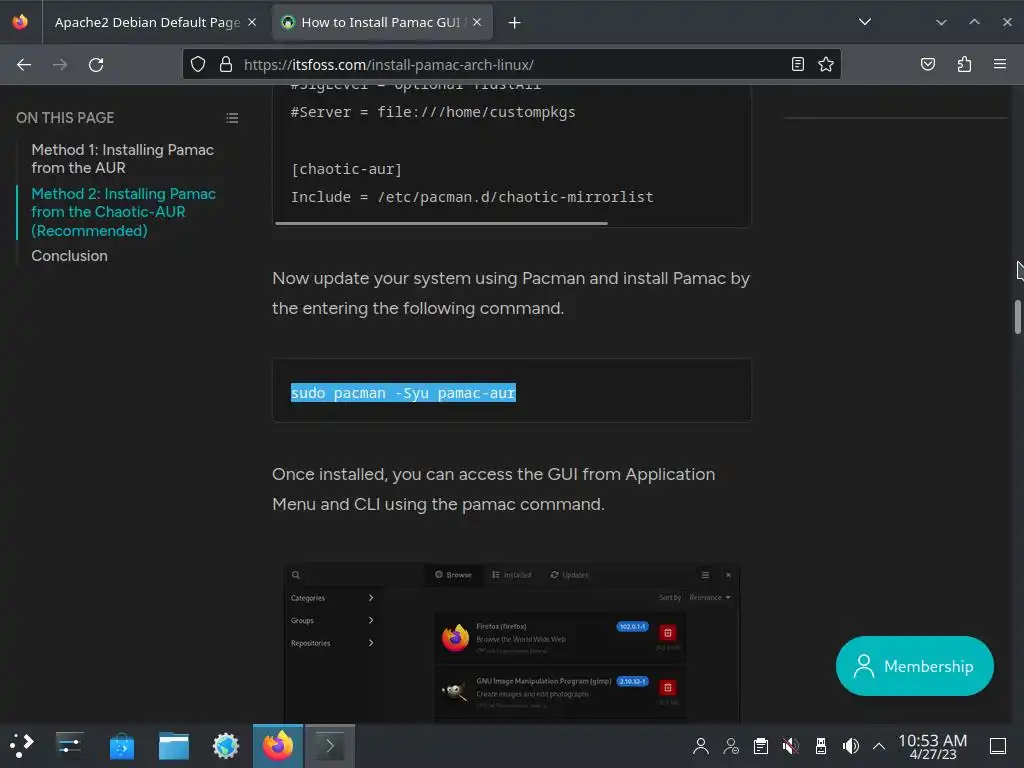Open the clipboard tray icon
Image resolution: width=1024 pixels, height=768 pixels.
point(761,746)
